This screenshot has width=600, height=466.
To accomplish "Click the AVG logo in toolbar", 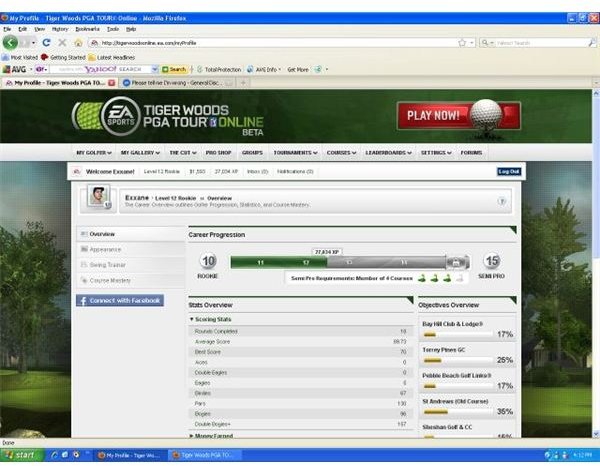I will [15, 69].
